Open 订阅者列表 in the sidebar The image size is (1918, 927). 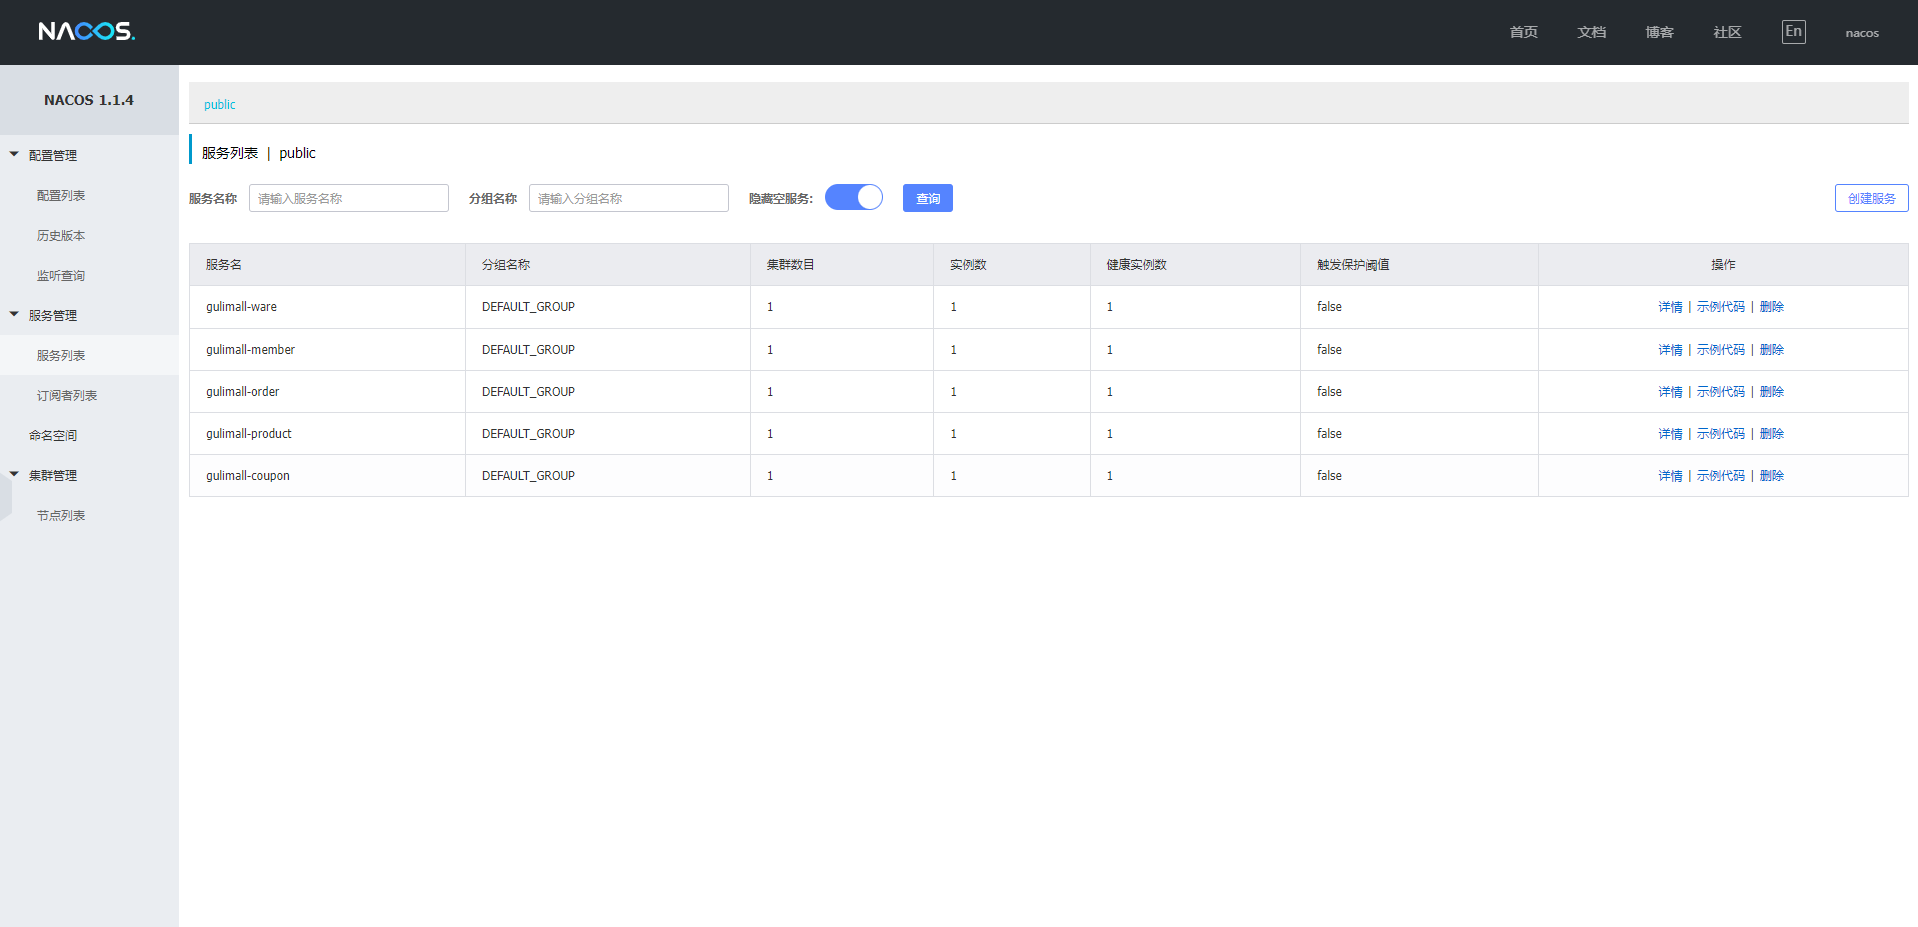[67, 396]
